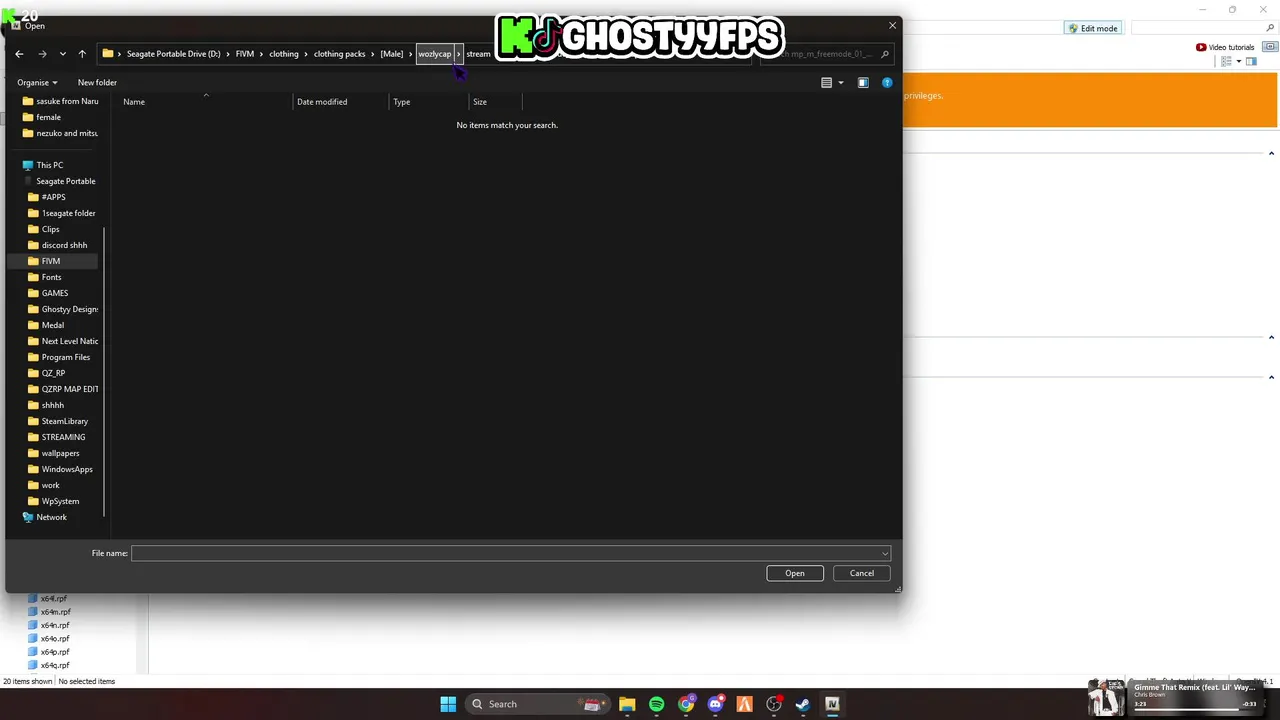The height and width of the screenshot is (720, 1280).
Task: Go back with the dialog's Back arrow
Action: 19,54
